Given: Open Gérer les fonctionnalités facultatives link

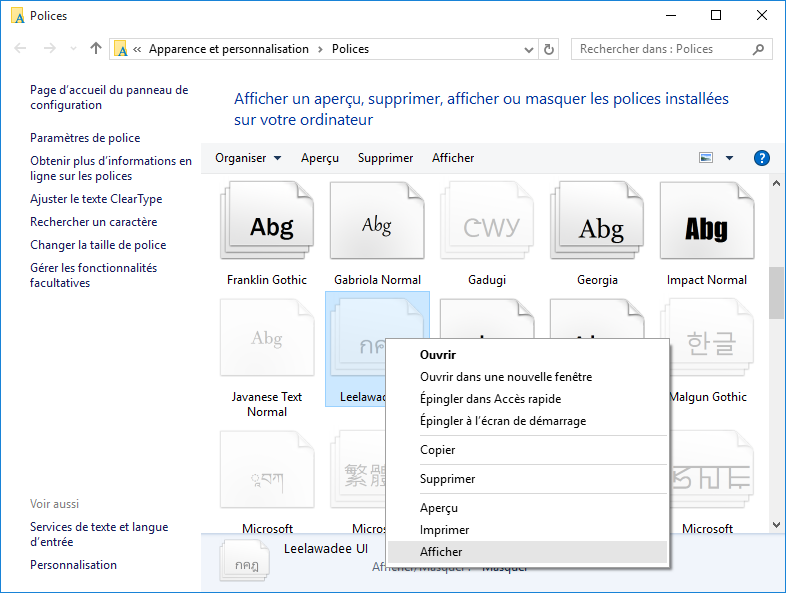Looking at the screenshot, I should pyautogui.click(x=94, y=275).
